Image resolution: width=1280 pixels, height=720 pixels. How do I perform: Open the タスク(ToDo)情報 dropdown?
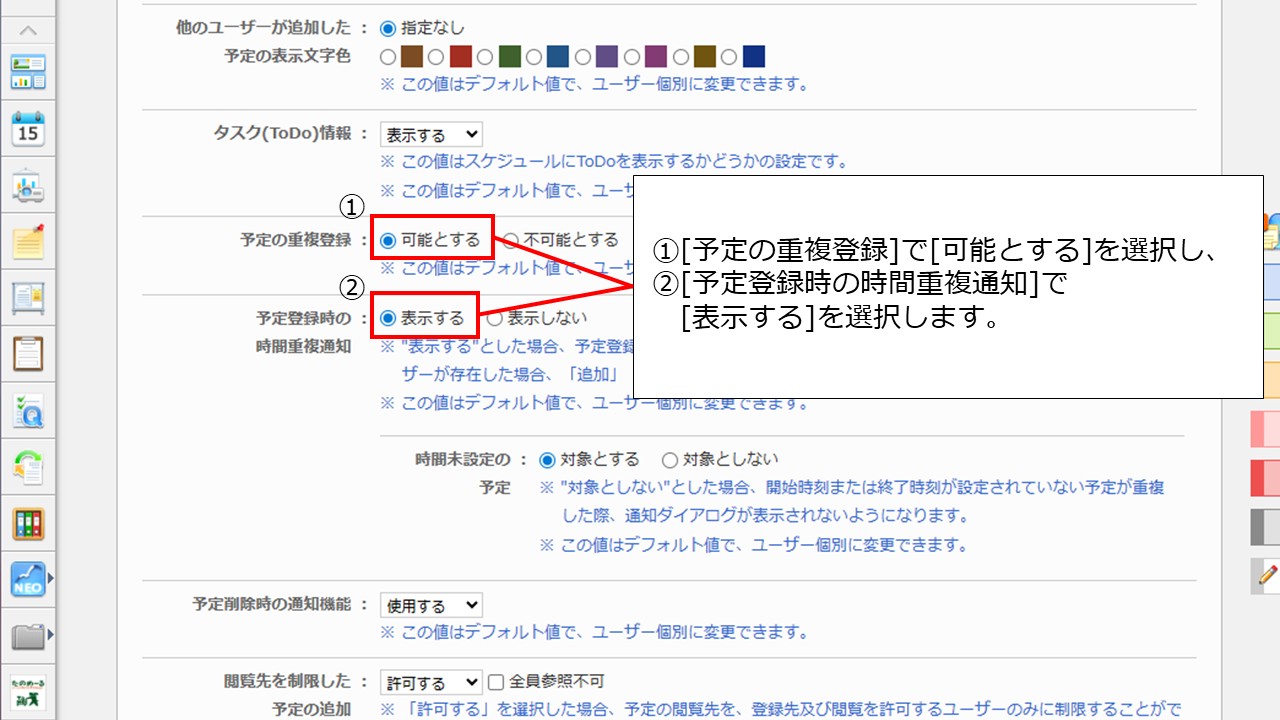tap(431, 134)
